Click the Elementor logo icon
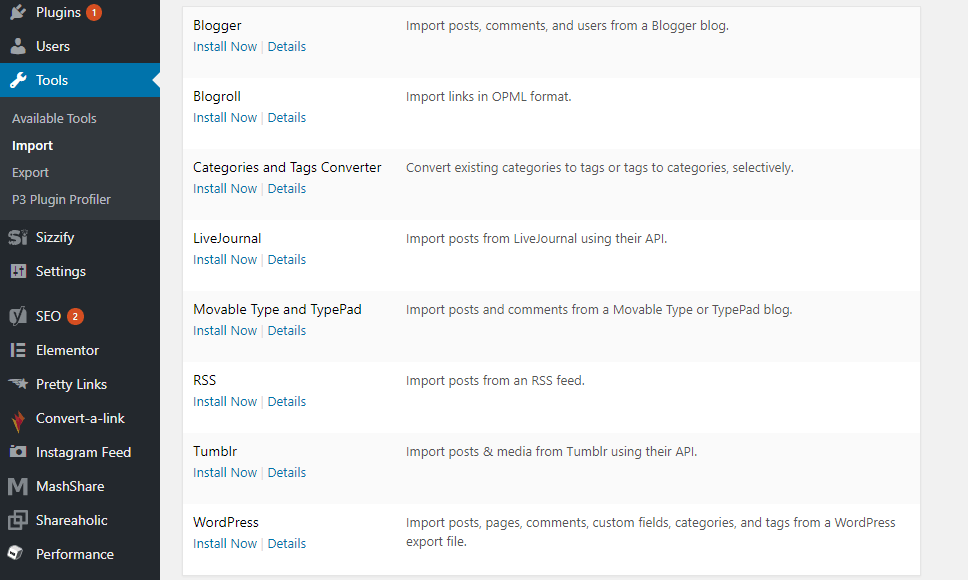 18,350
